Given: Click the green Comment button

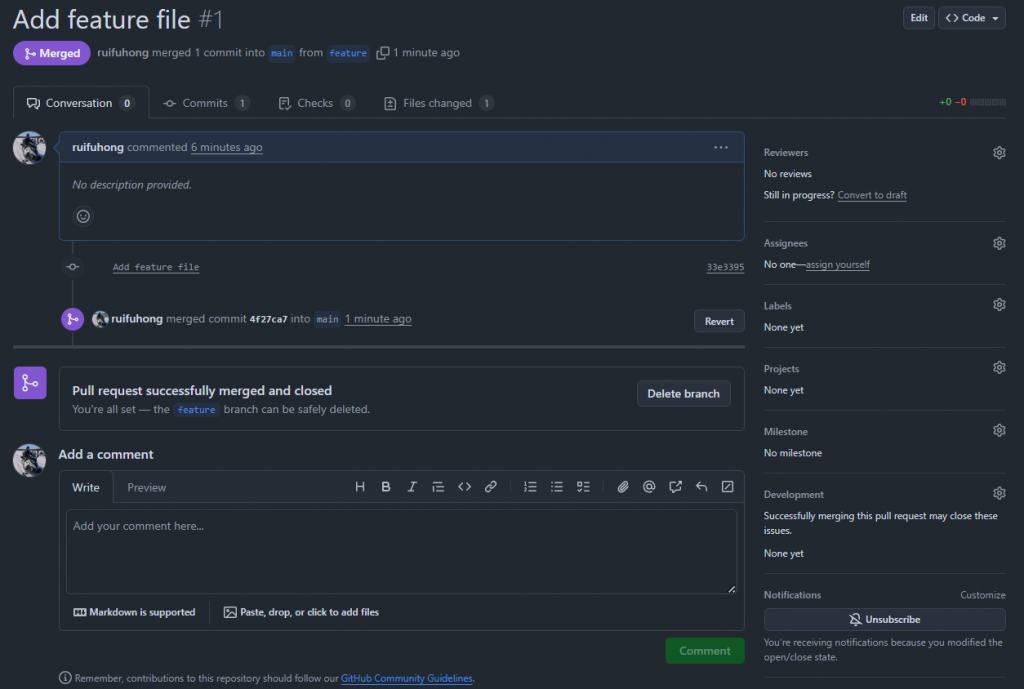Looking at the screenshot, I should pos(705,651).
